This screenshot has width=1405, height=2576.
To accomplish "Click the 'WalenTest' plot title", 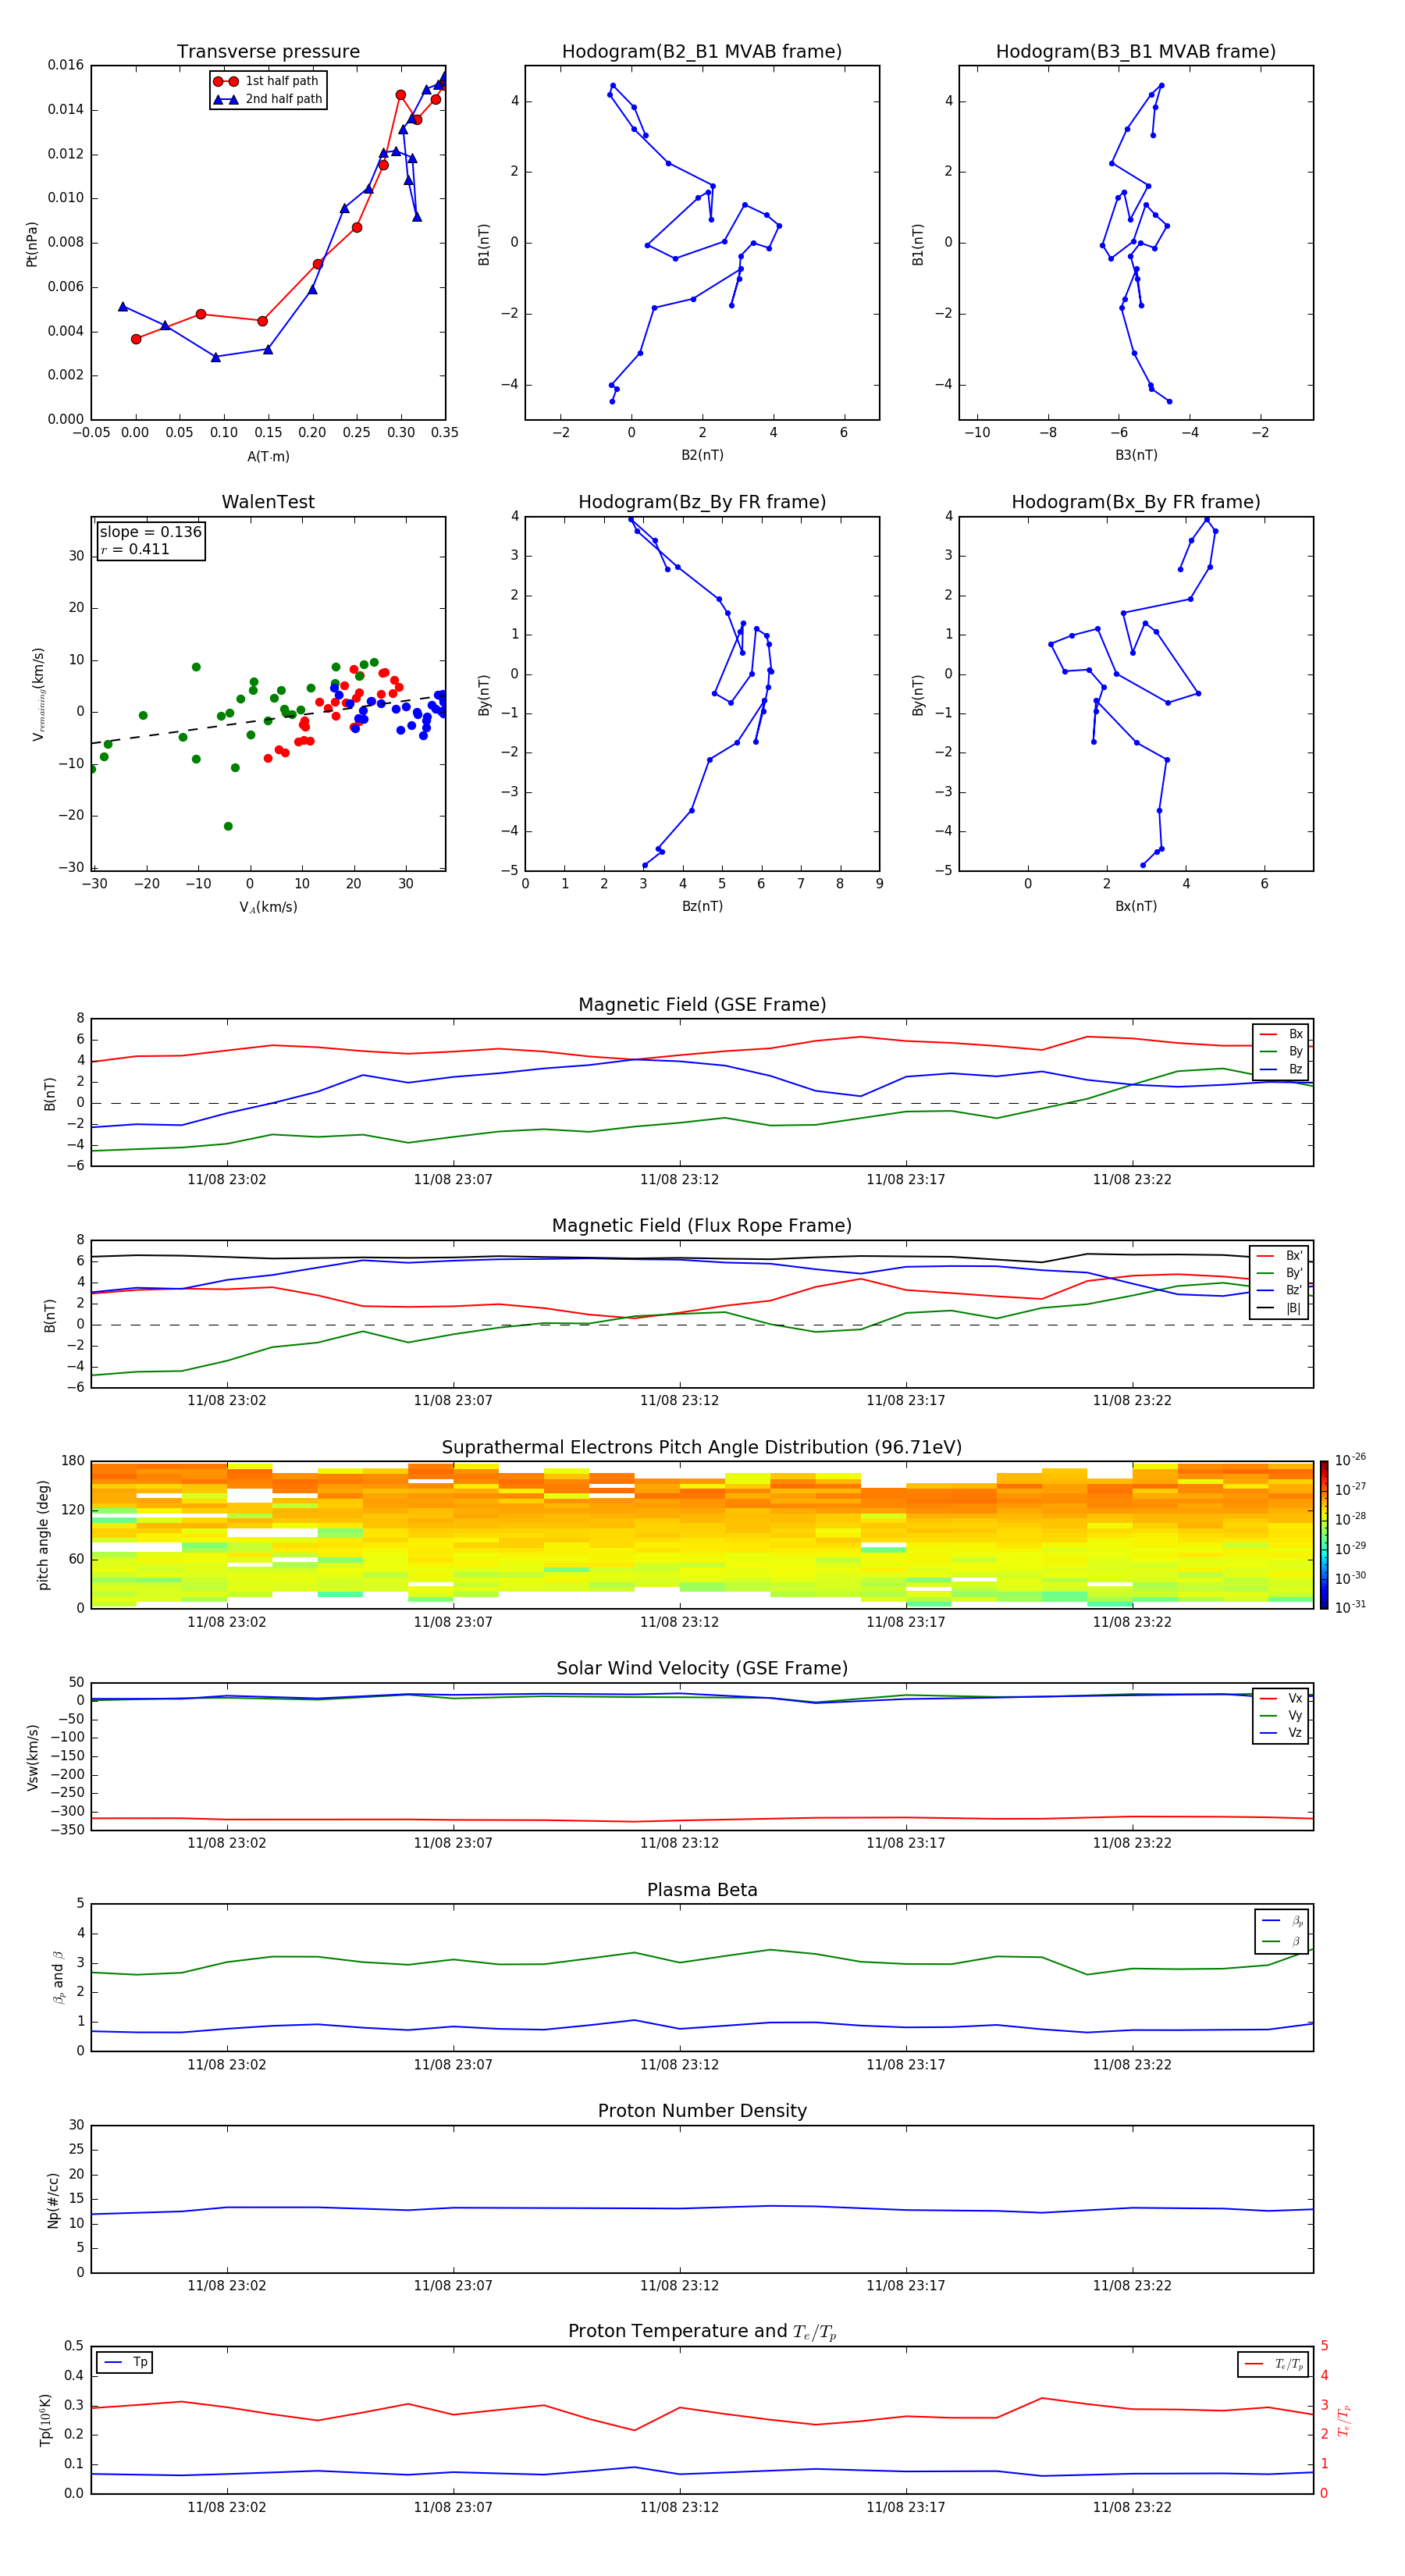I will [x=268, y=502].
